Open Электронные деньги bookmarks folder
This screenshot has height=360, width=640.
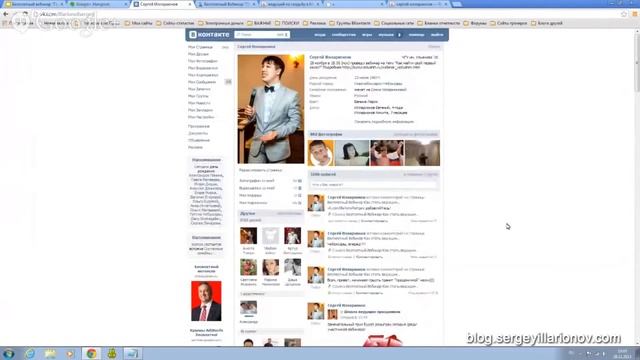pyautogui.click(x=221, y=23)
